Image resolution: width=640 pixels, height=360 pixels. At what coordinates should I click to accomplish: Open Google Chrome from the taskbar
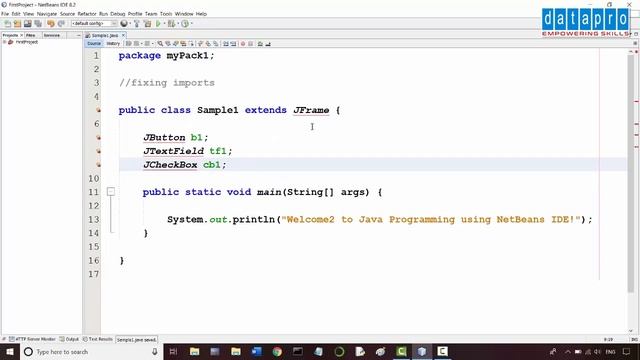(277, 351)
